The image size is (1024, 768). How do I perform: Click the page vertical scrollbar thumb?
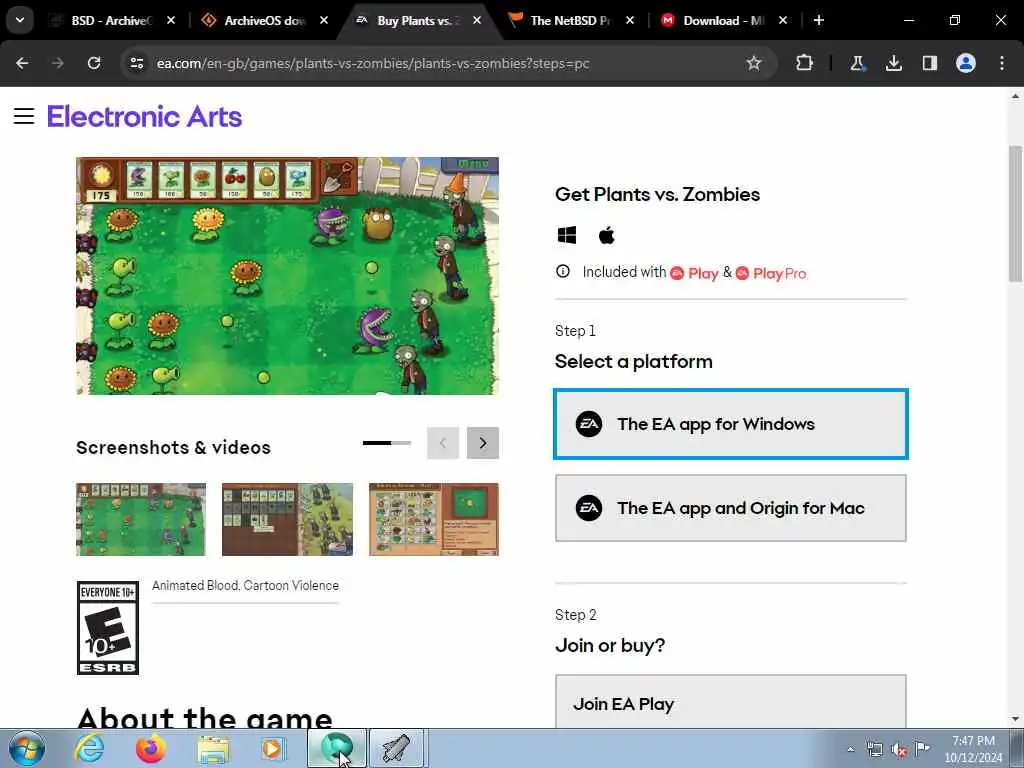1015,214
